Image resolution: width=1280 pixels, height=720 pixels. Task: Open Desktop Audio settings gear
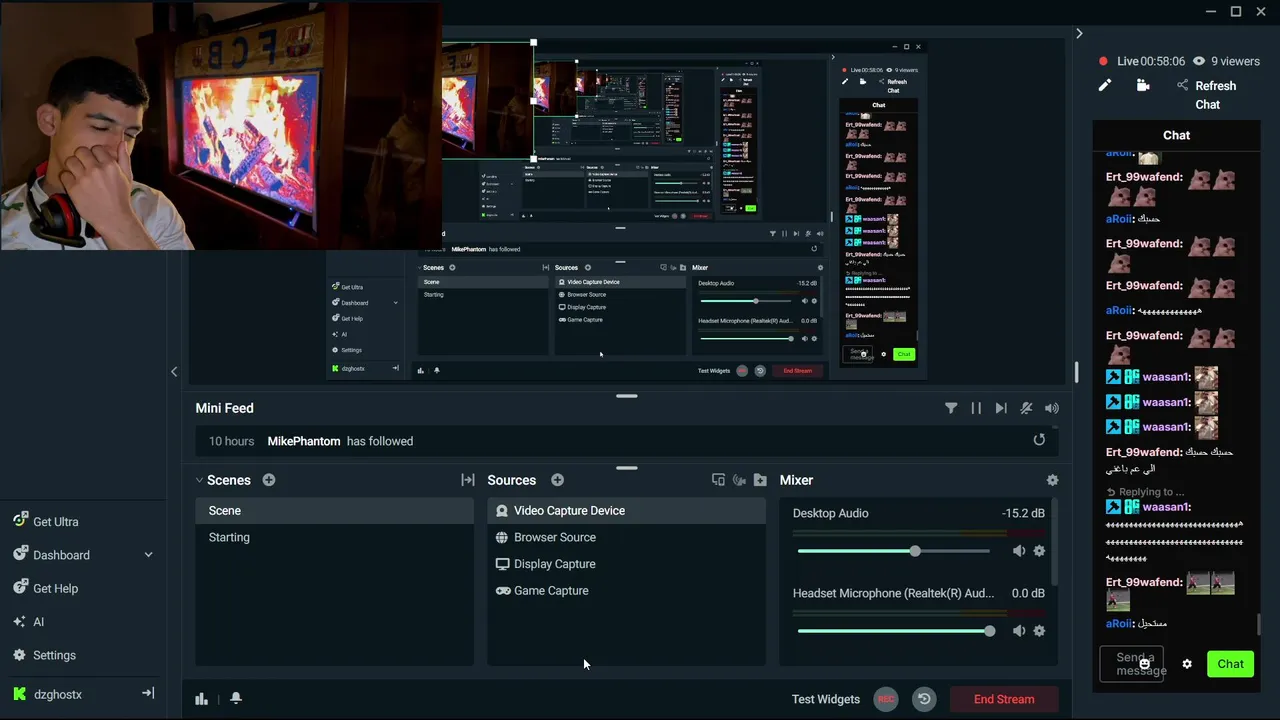pyautogui.click(x=1039, y=551)
